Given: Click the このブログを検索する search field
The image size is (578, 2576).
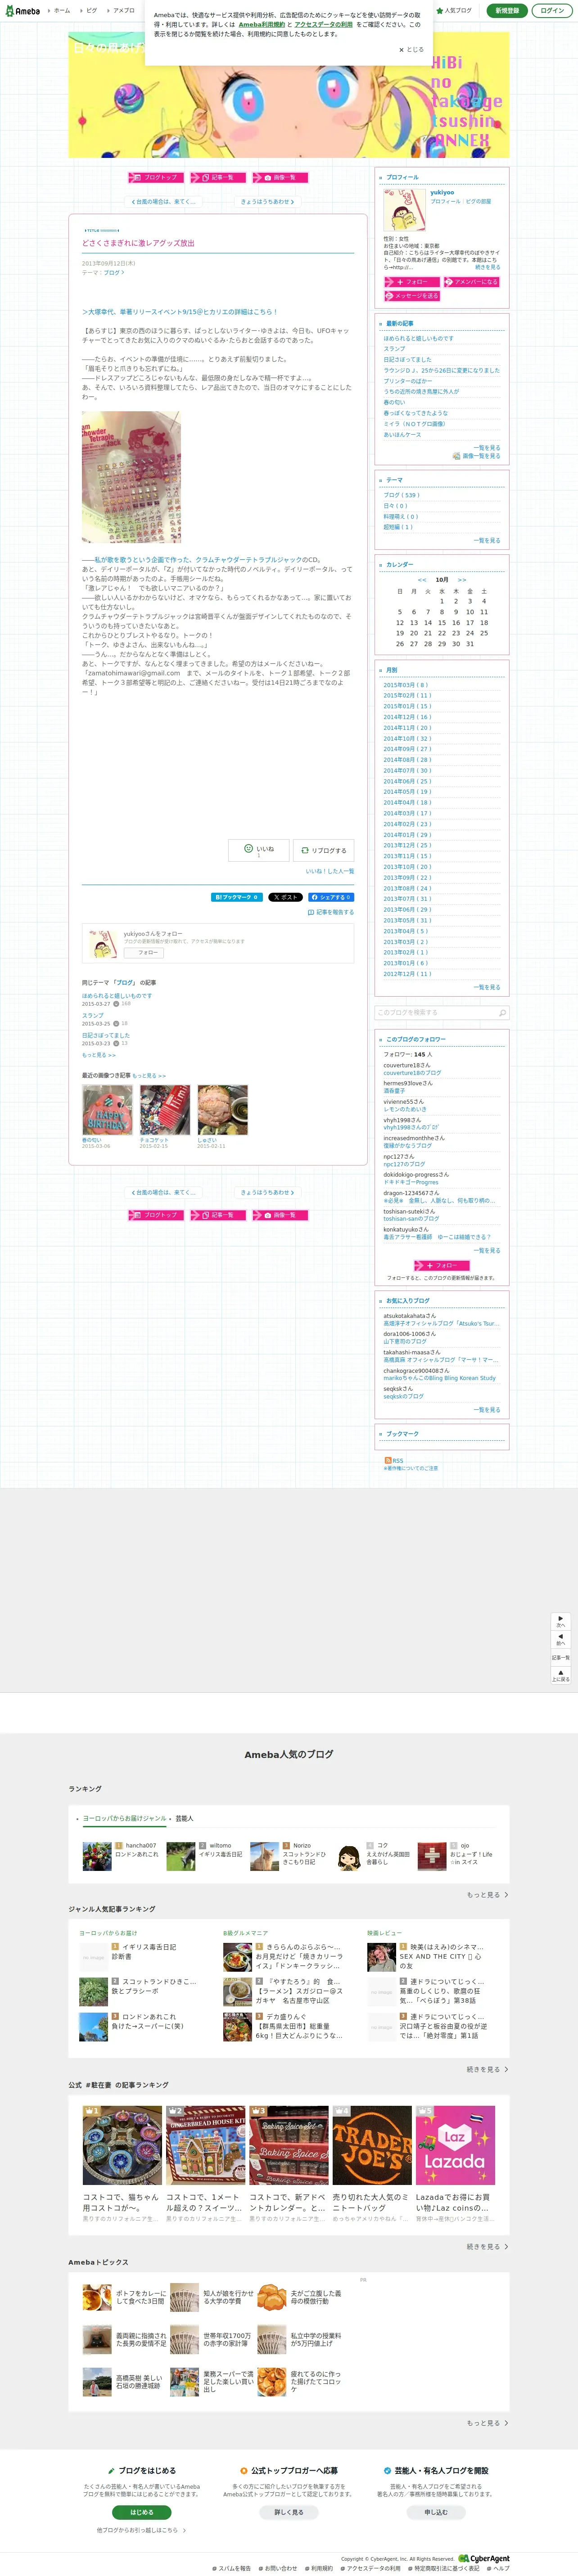Looking at the screenshot, I should coord(435,1013).
